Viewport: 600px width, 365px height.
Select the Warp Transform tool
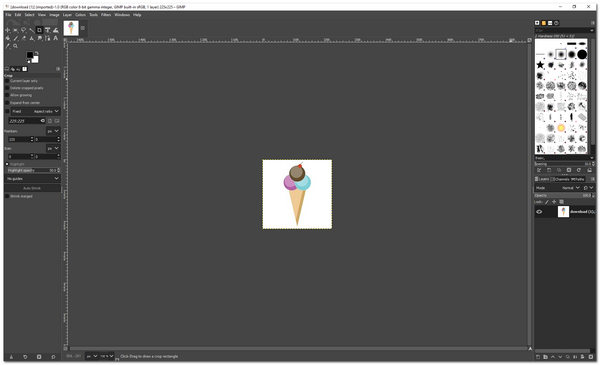[x=55, y=30]
